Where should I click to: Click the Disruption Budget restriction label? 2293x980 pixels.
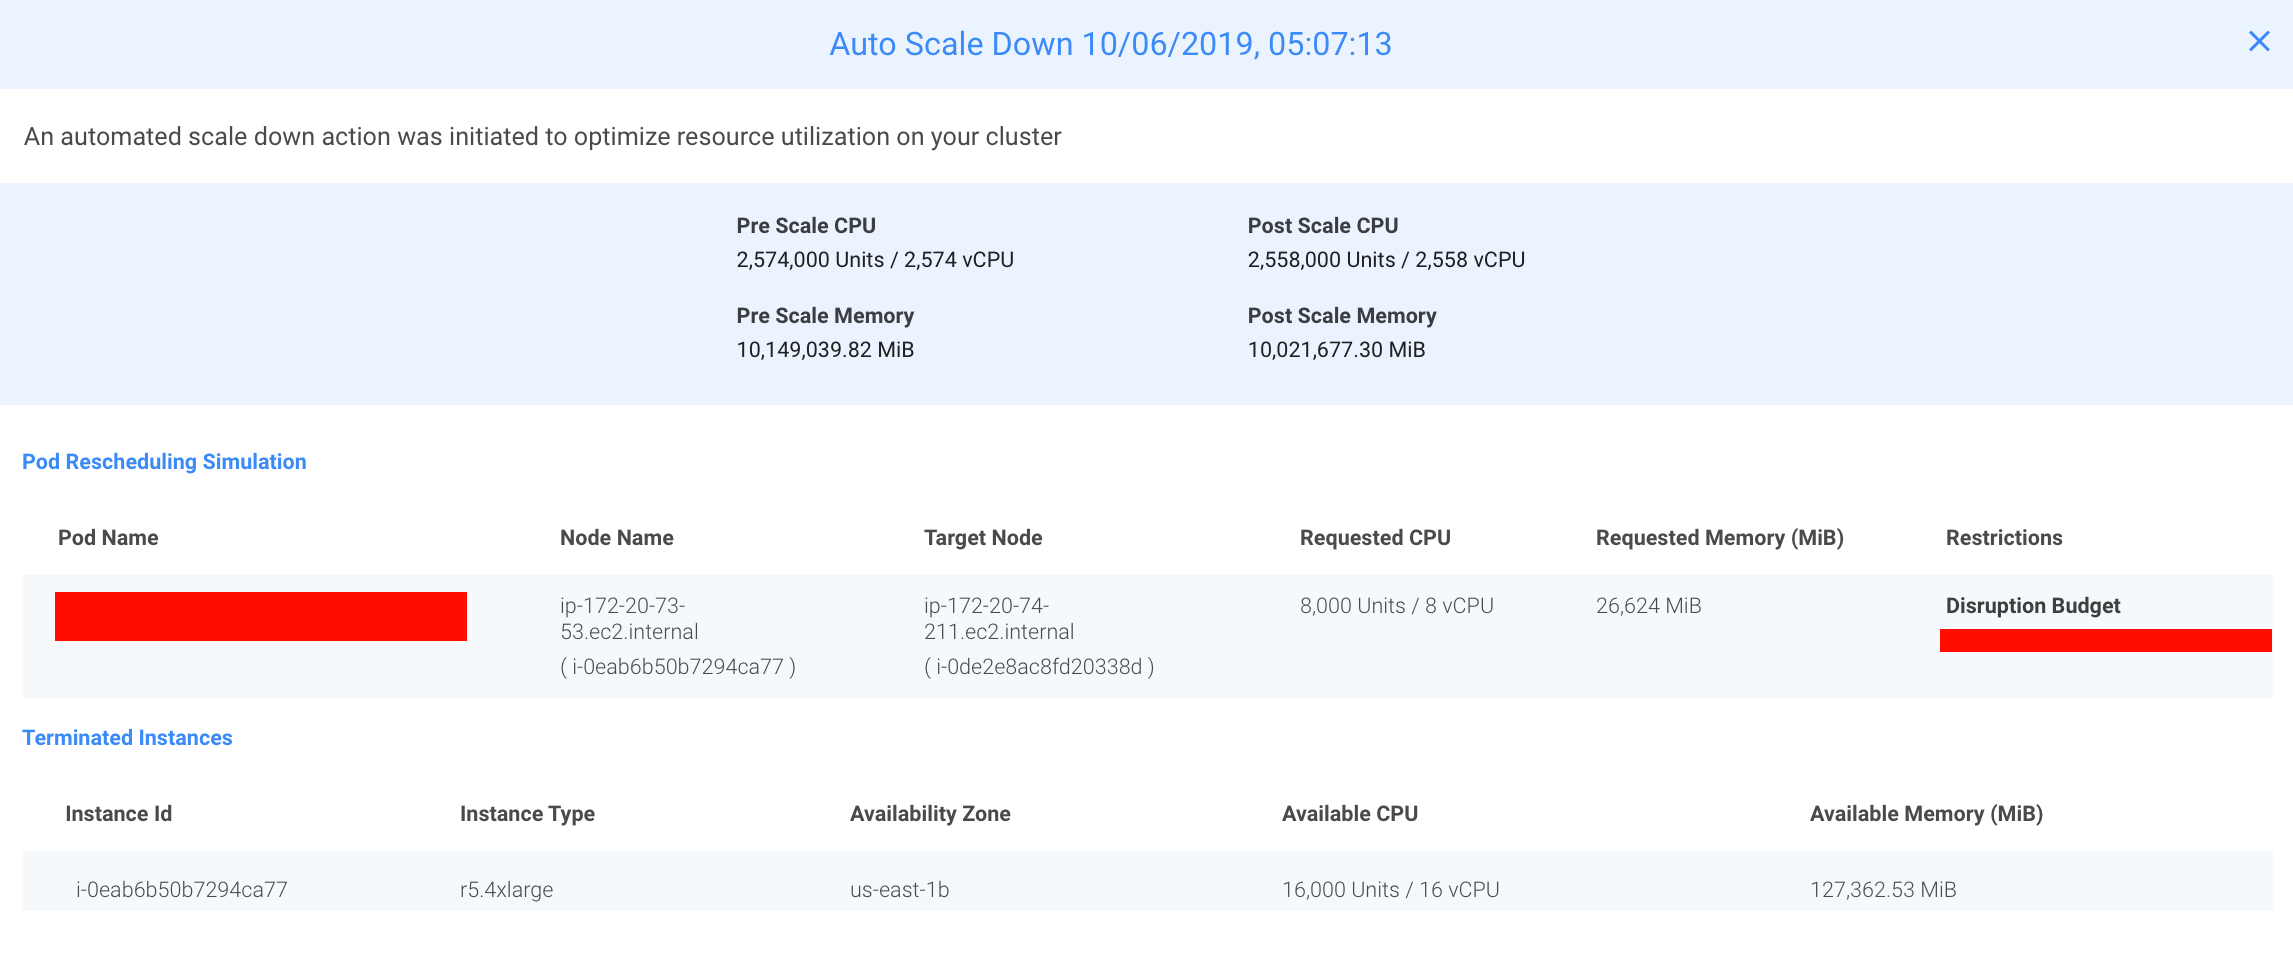(2032, 605)
